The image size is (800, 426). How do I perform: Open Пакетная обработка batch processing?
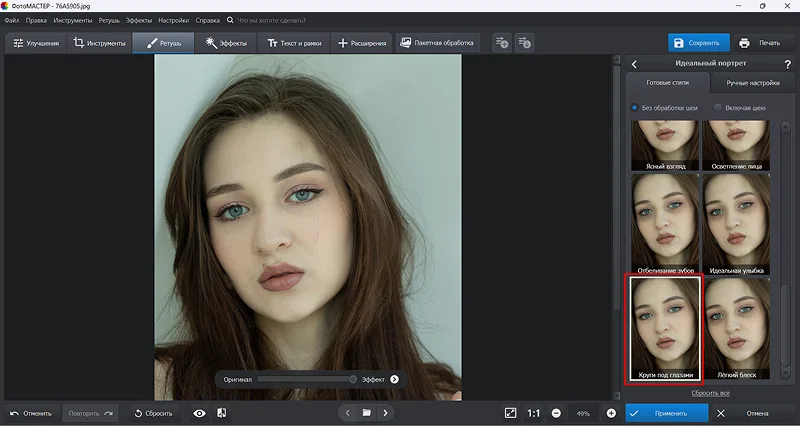(x=437, y=43)
